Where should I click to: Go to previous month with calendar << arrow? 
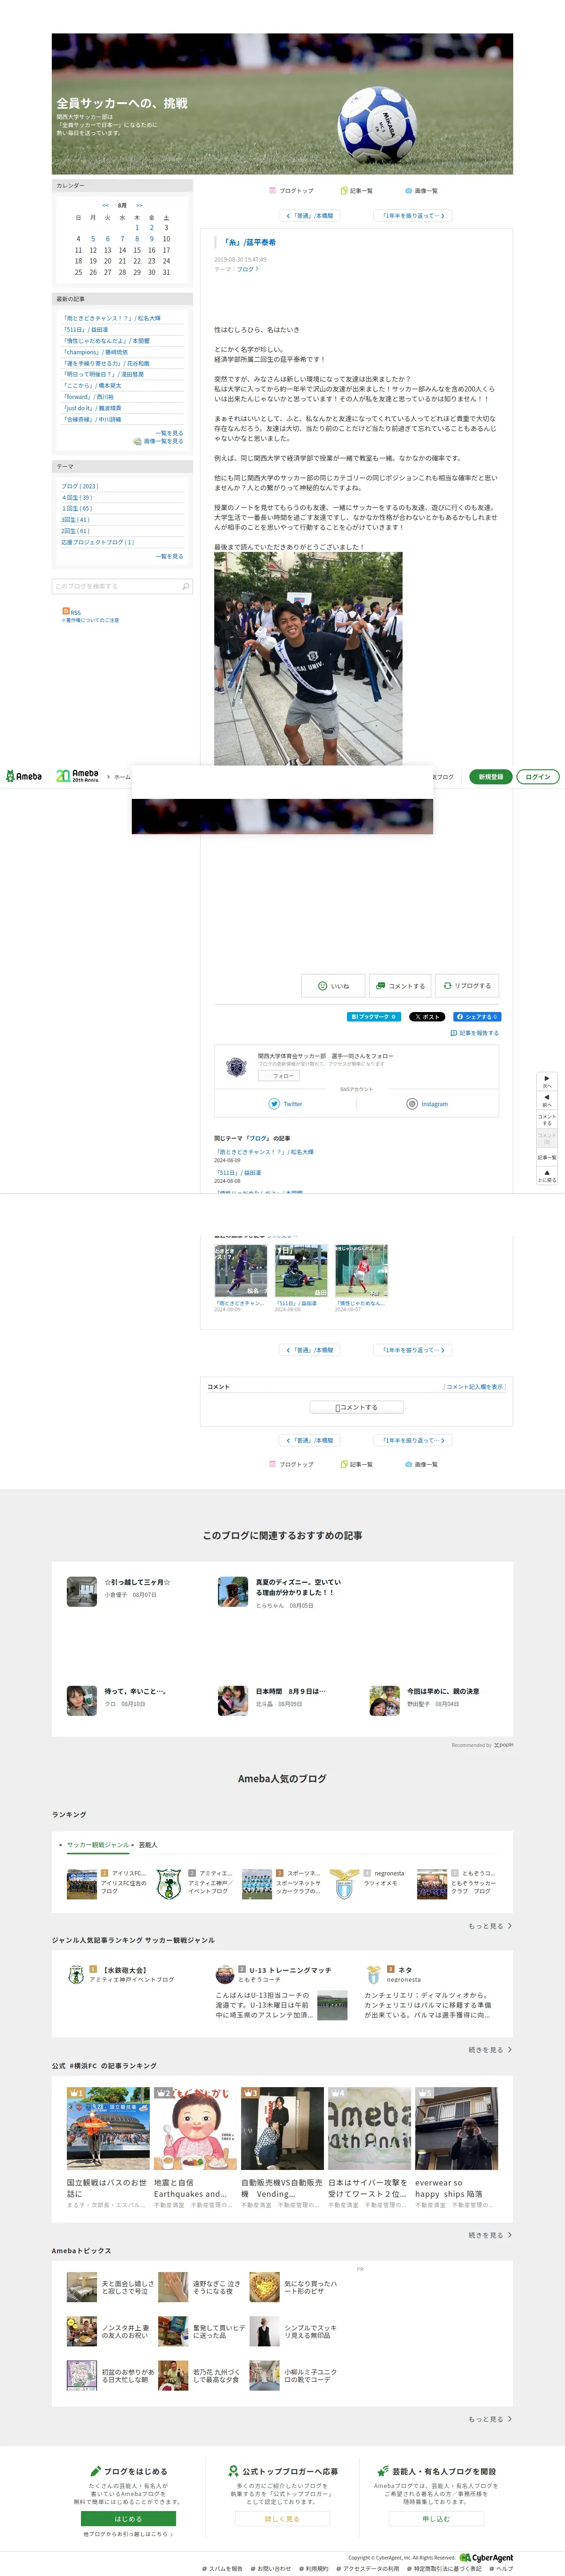[105, 205]
